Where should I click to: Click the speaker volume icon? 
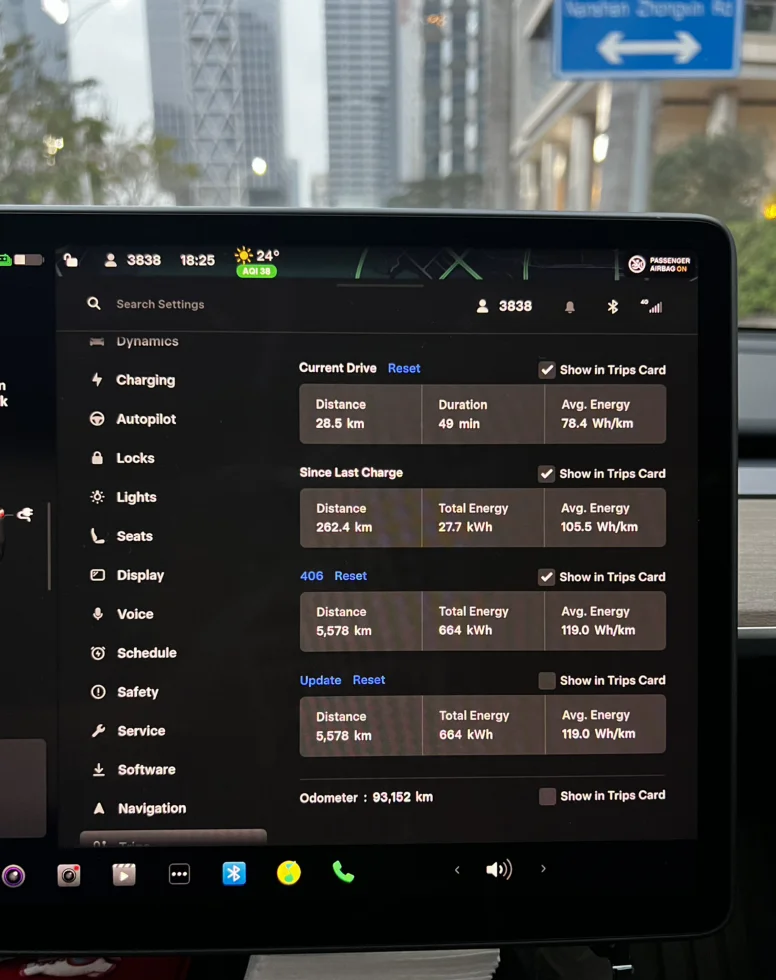point(498,870)
